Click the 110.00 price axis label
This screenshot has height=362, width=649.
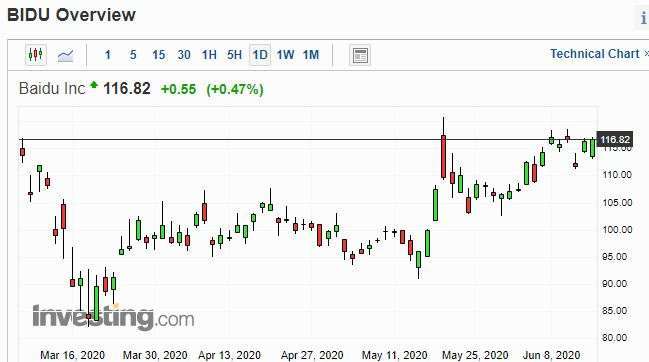click(617, 175)
